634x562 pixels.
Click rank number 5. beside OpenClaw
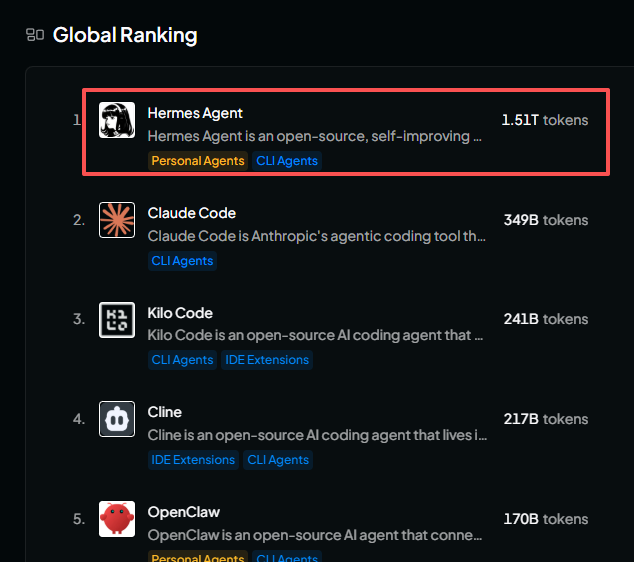tap(79, 519)
